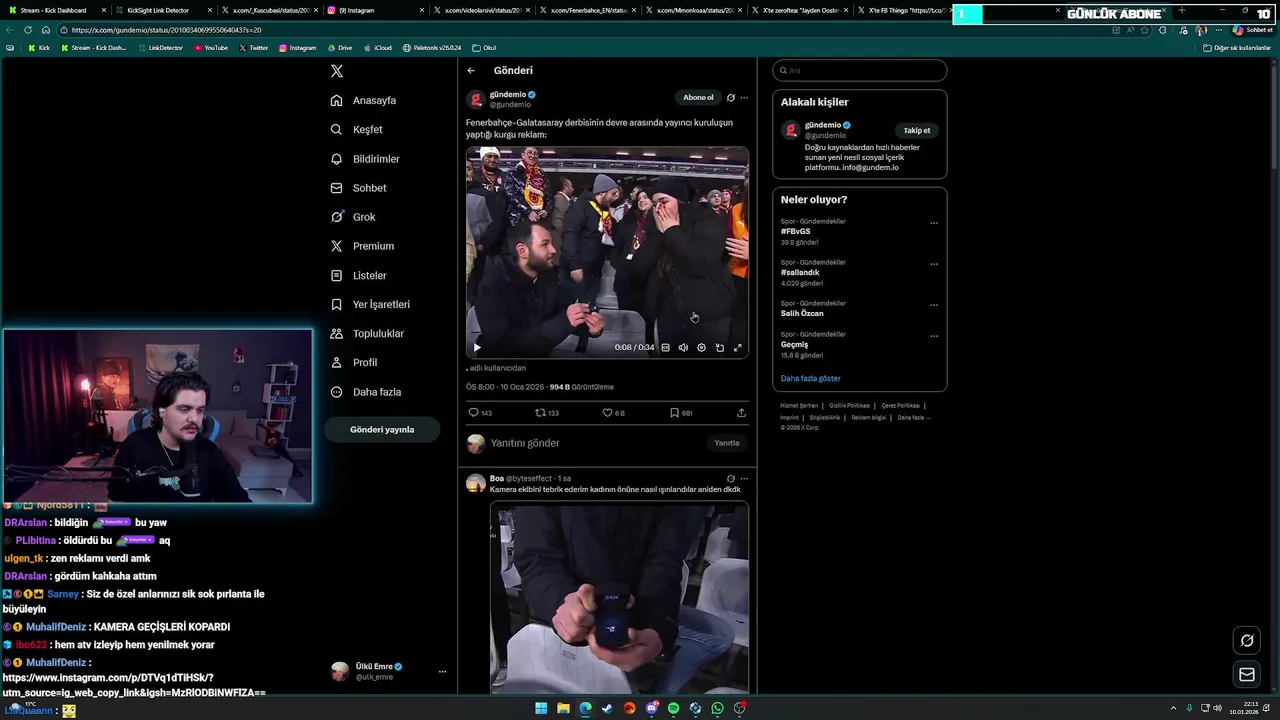Image resolution: width=1280 pixels, height=720 pixels.
Task: Open iCloud bookmark
Action: pyautogui.click(x=377, y=48)
